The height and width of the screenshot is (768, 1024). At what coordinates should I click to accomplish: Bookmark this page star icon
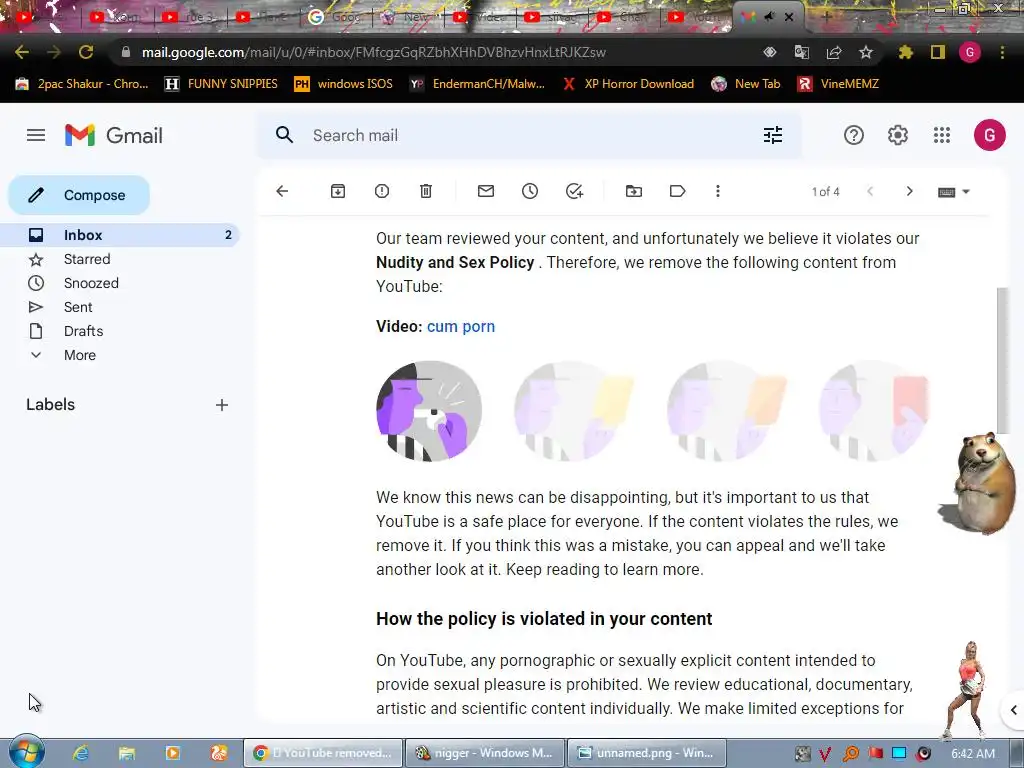(x=866, y=52)
